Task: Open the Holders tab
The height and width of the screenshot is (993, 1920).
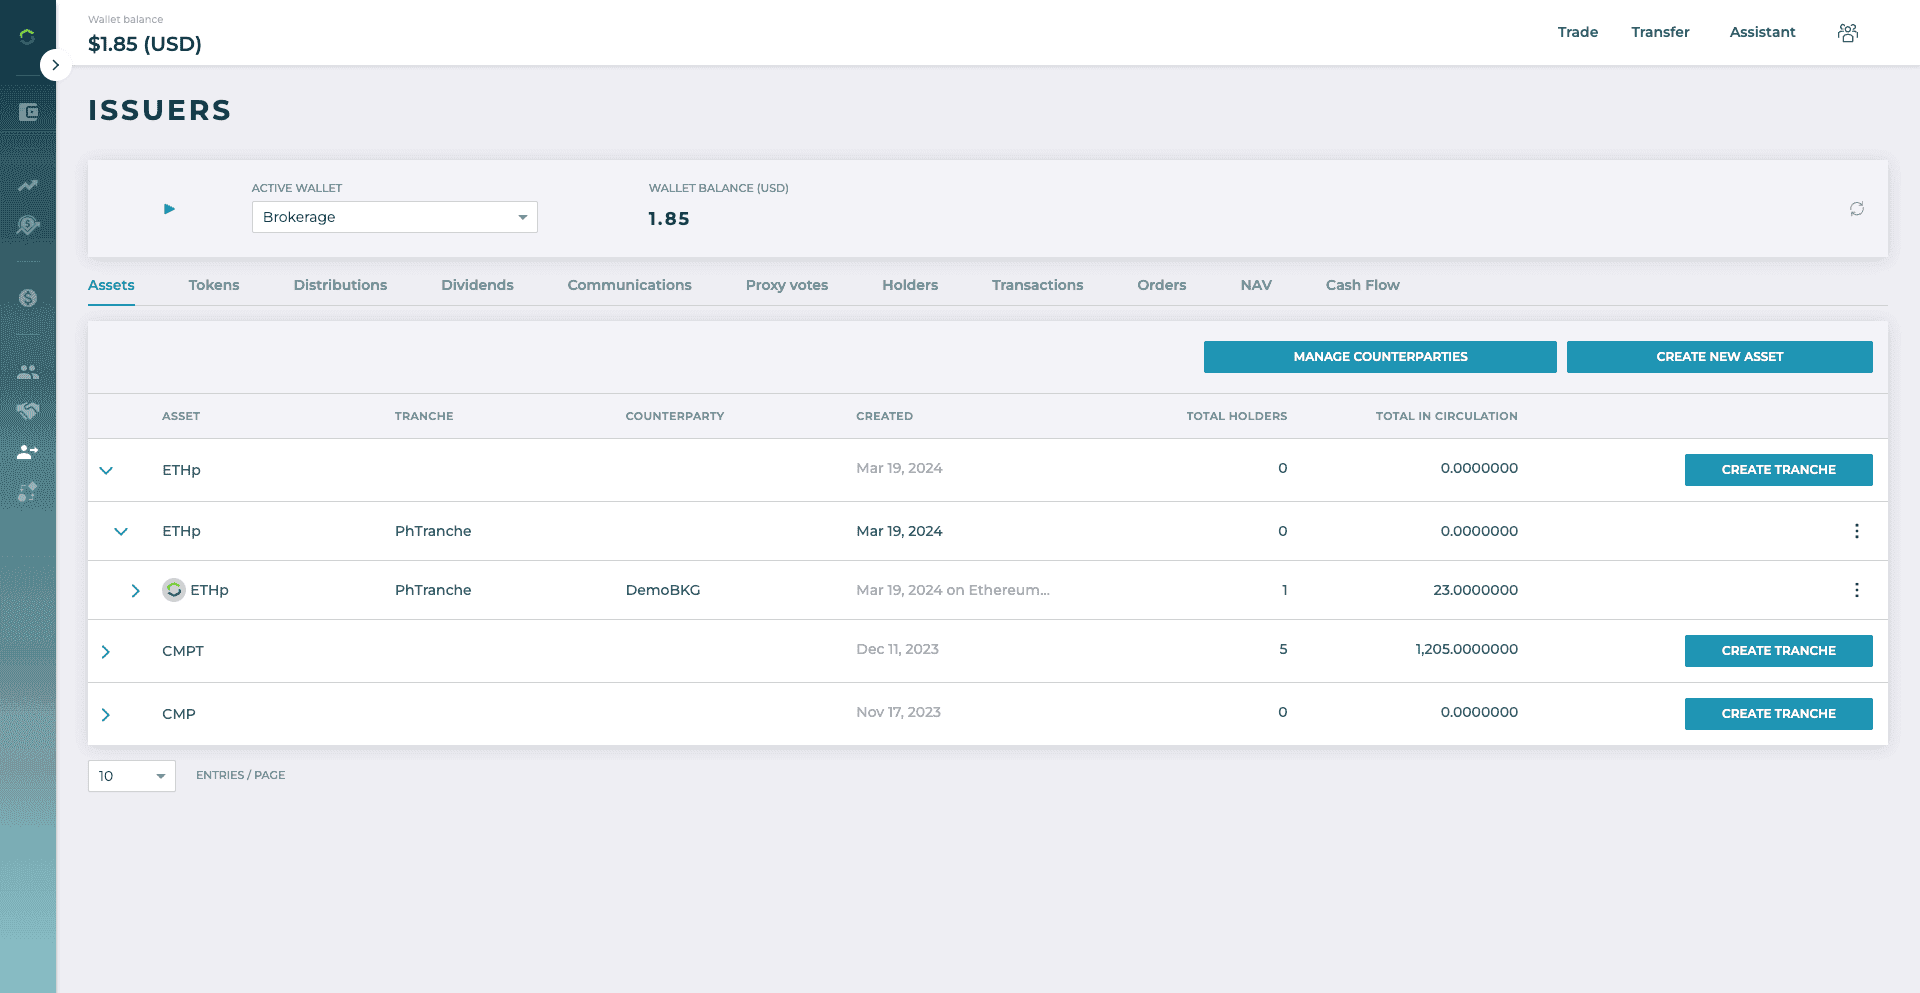Action: [910, 285]
